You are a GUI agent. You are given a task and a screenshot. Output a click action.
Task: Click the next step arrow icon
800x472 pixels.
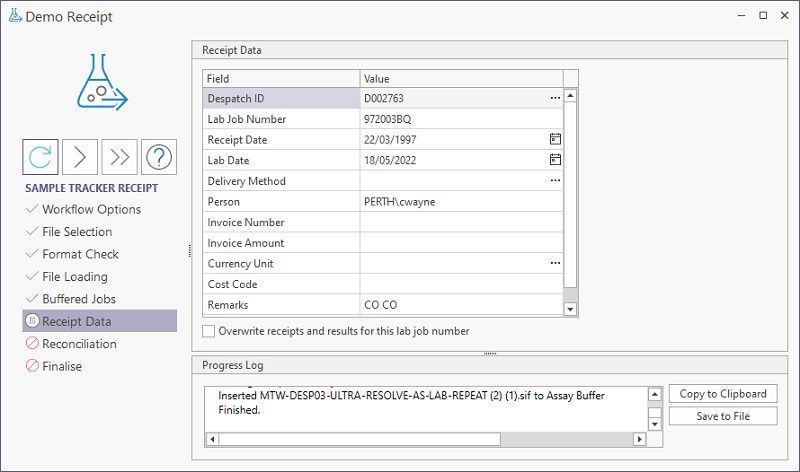(x=80, y=157)
